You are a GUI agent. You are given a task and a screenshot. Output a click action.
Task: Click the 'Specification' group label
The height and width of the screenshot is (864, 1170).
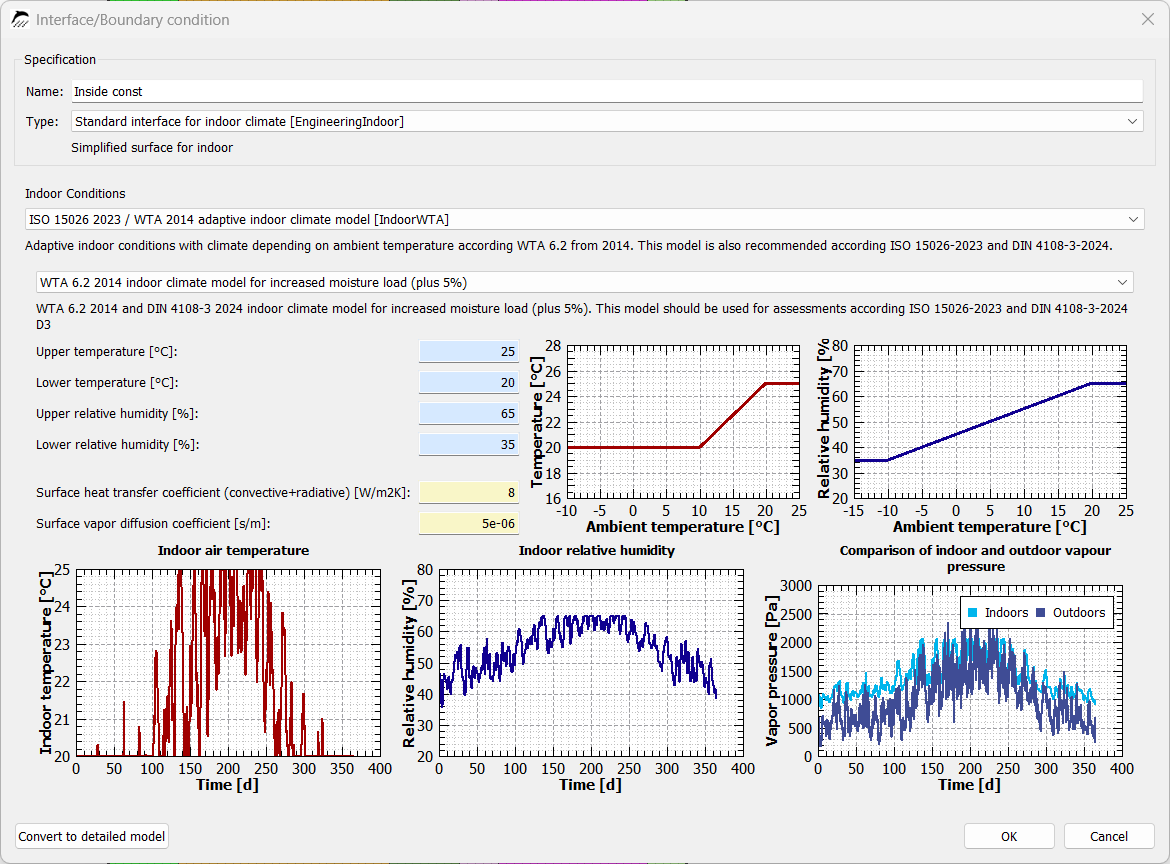tap(60, 60)
